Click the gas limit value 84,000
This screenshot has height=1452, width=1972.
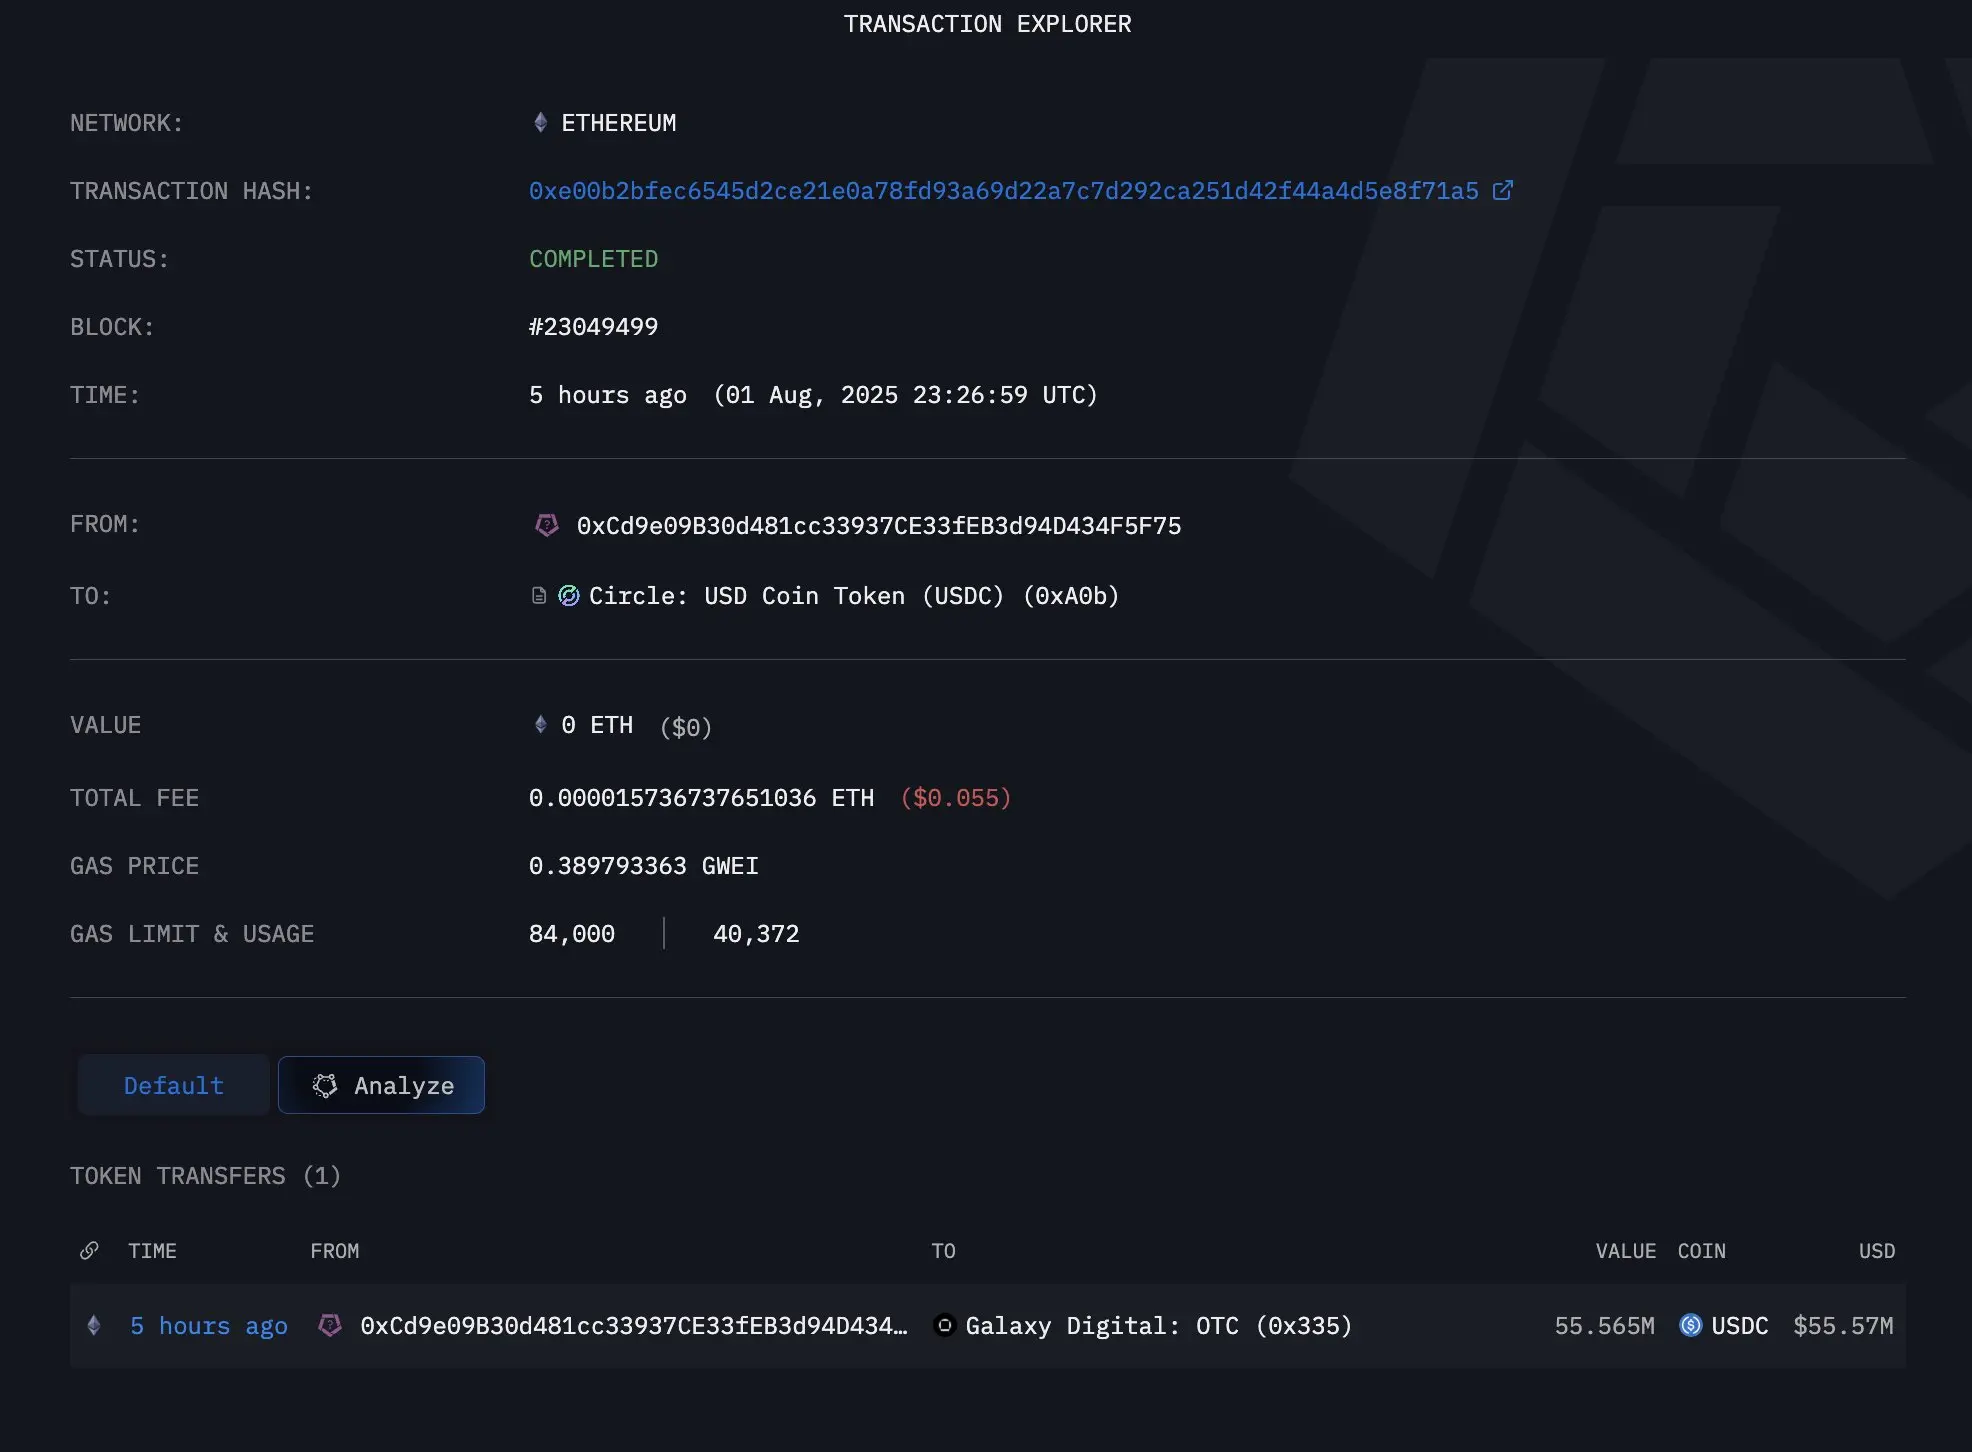point(571,934)
